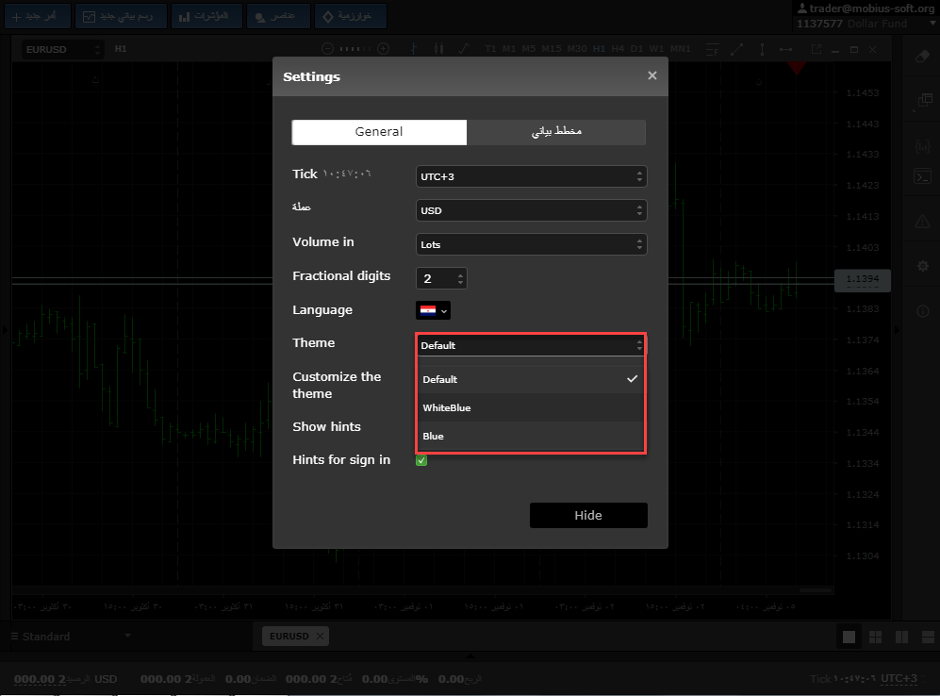Viewport: 940px width, 696px height.
Task: Select the EURUSD bottom chart tab
Action: pos(289,636)
